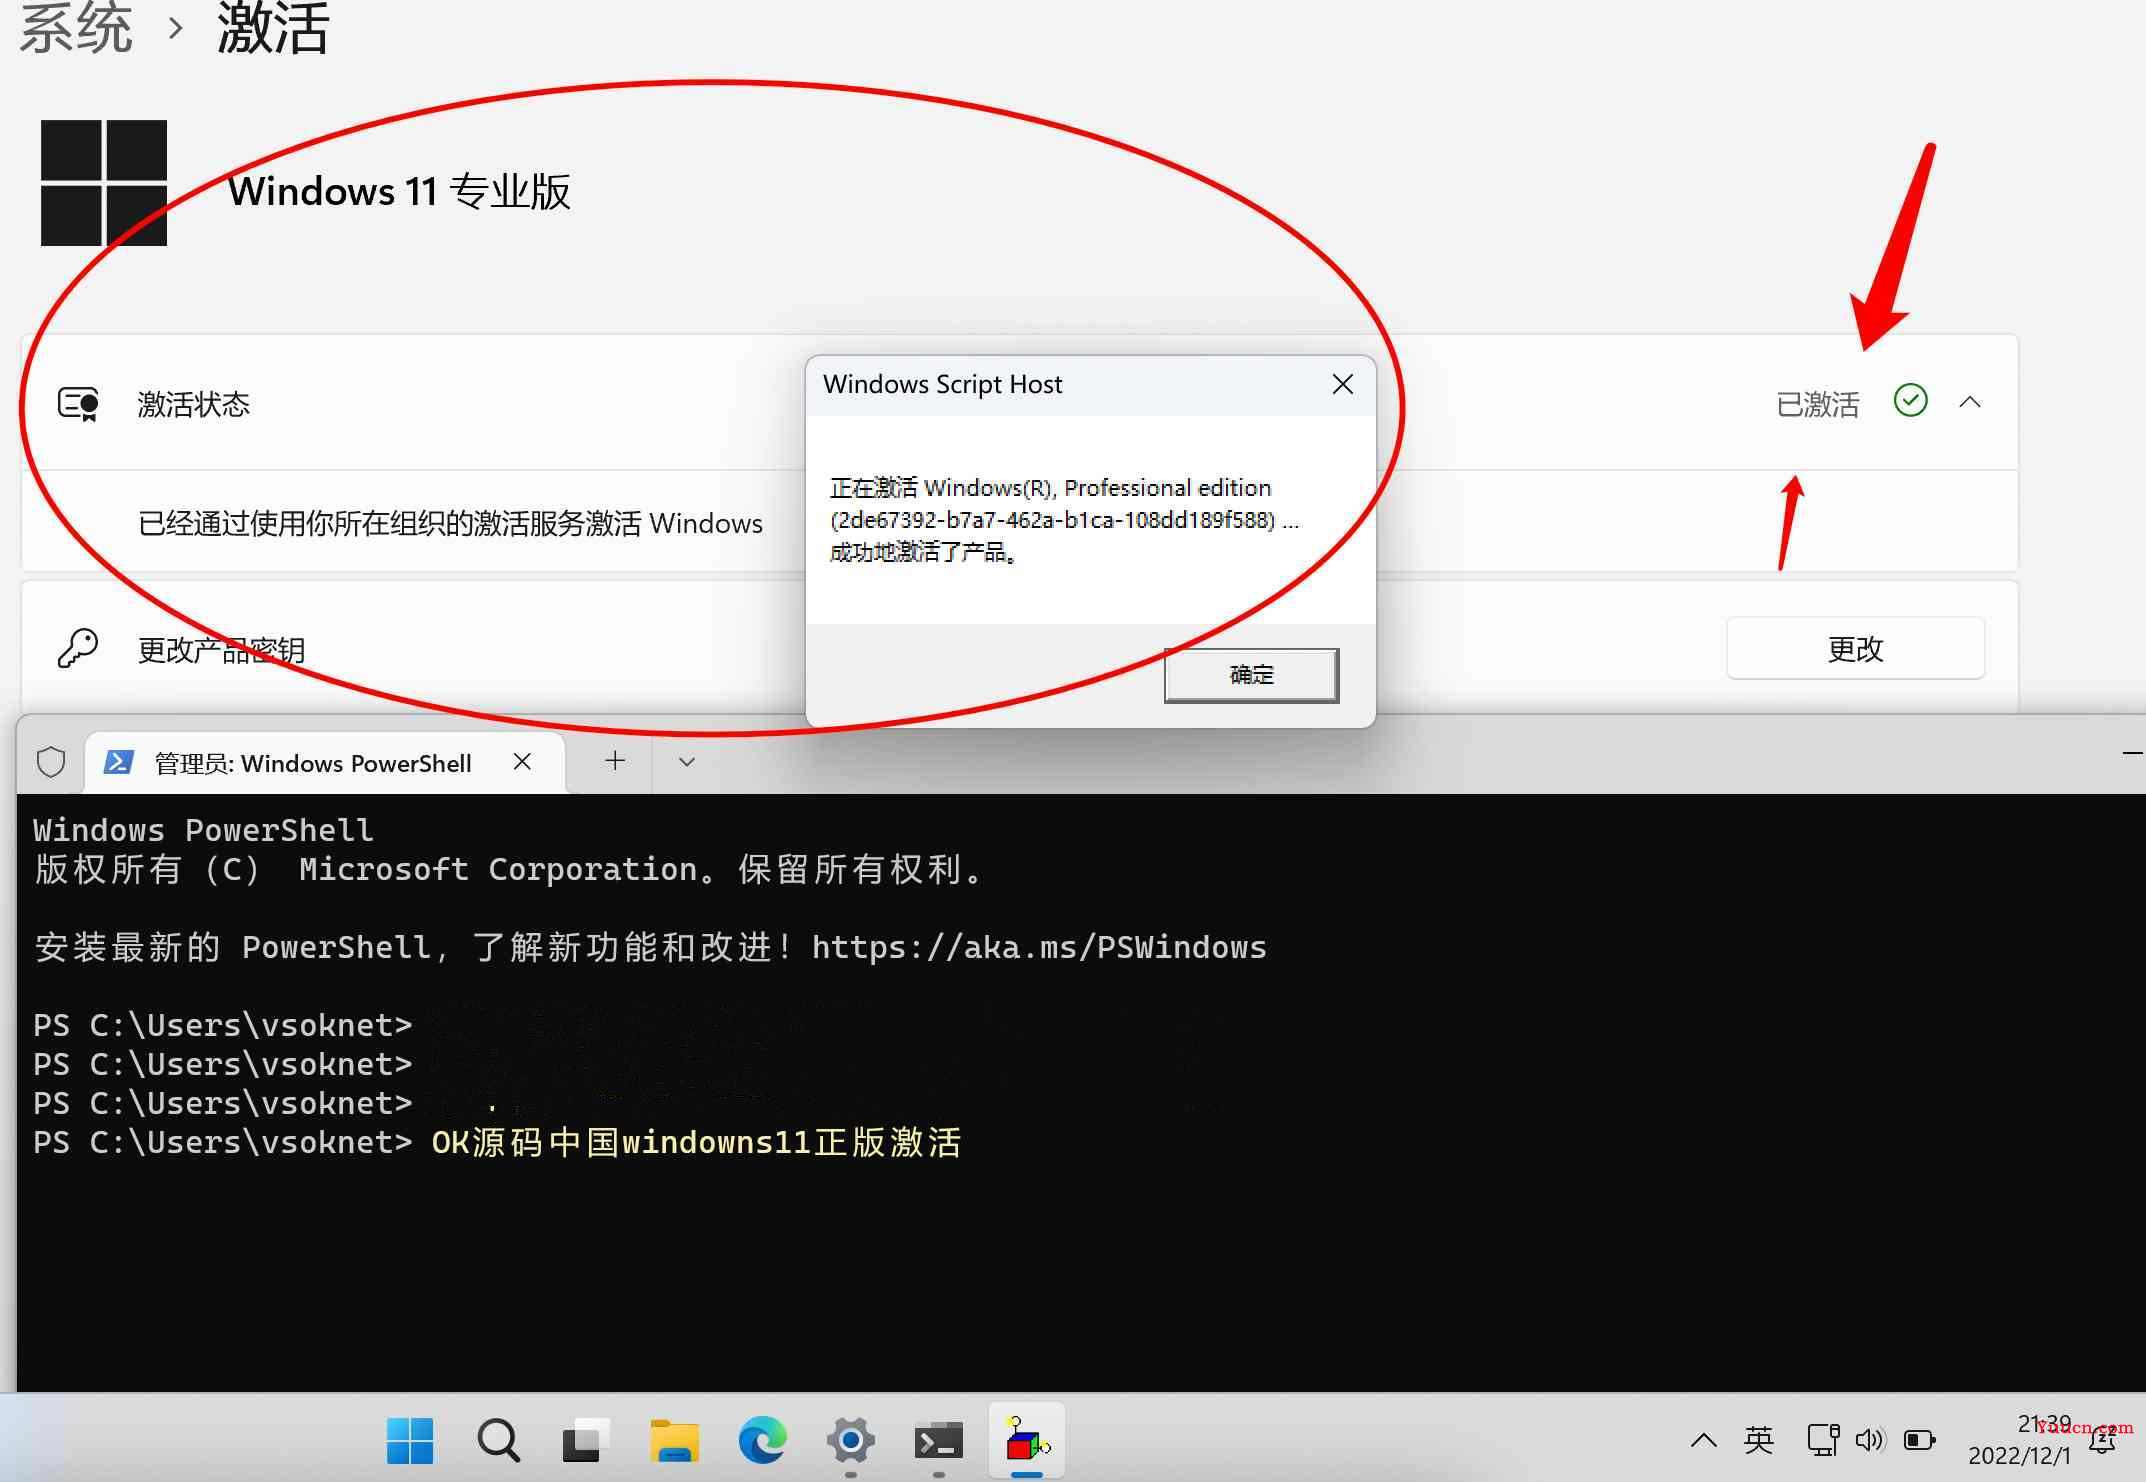
Task: Click the volume speaker icon
Action: [x=1870, y=1440]
